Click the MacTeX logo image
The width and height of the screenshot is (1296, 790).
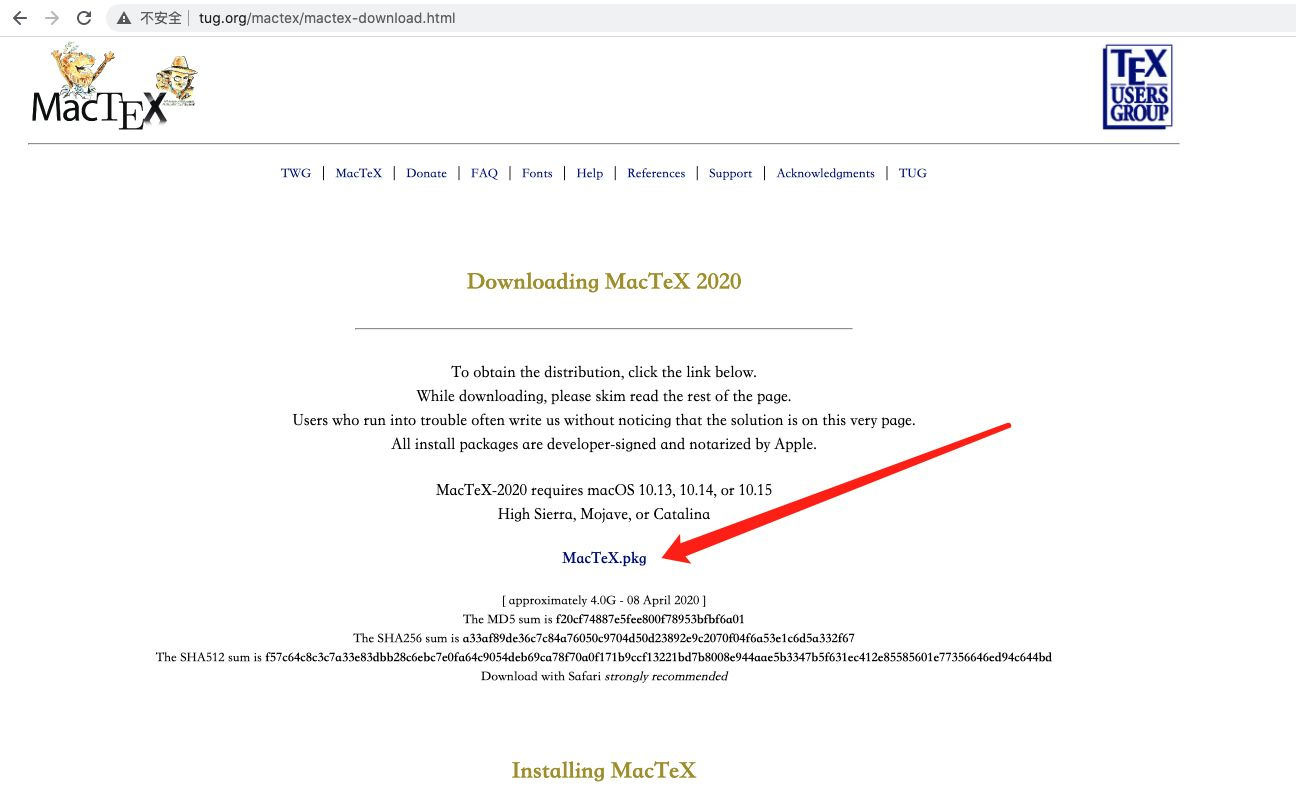114,86
